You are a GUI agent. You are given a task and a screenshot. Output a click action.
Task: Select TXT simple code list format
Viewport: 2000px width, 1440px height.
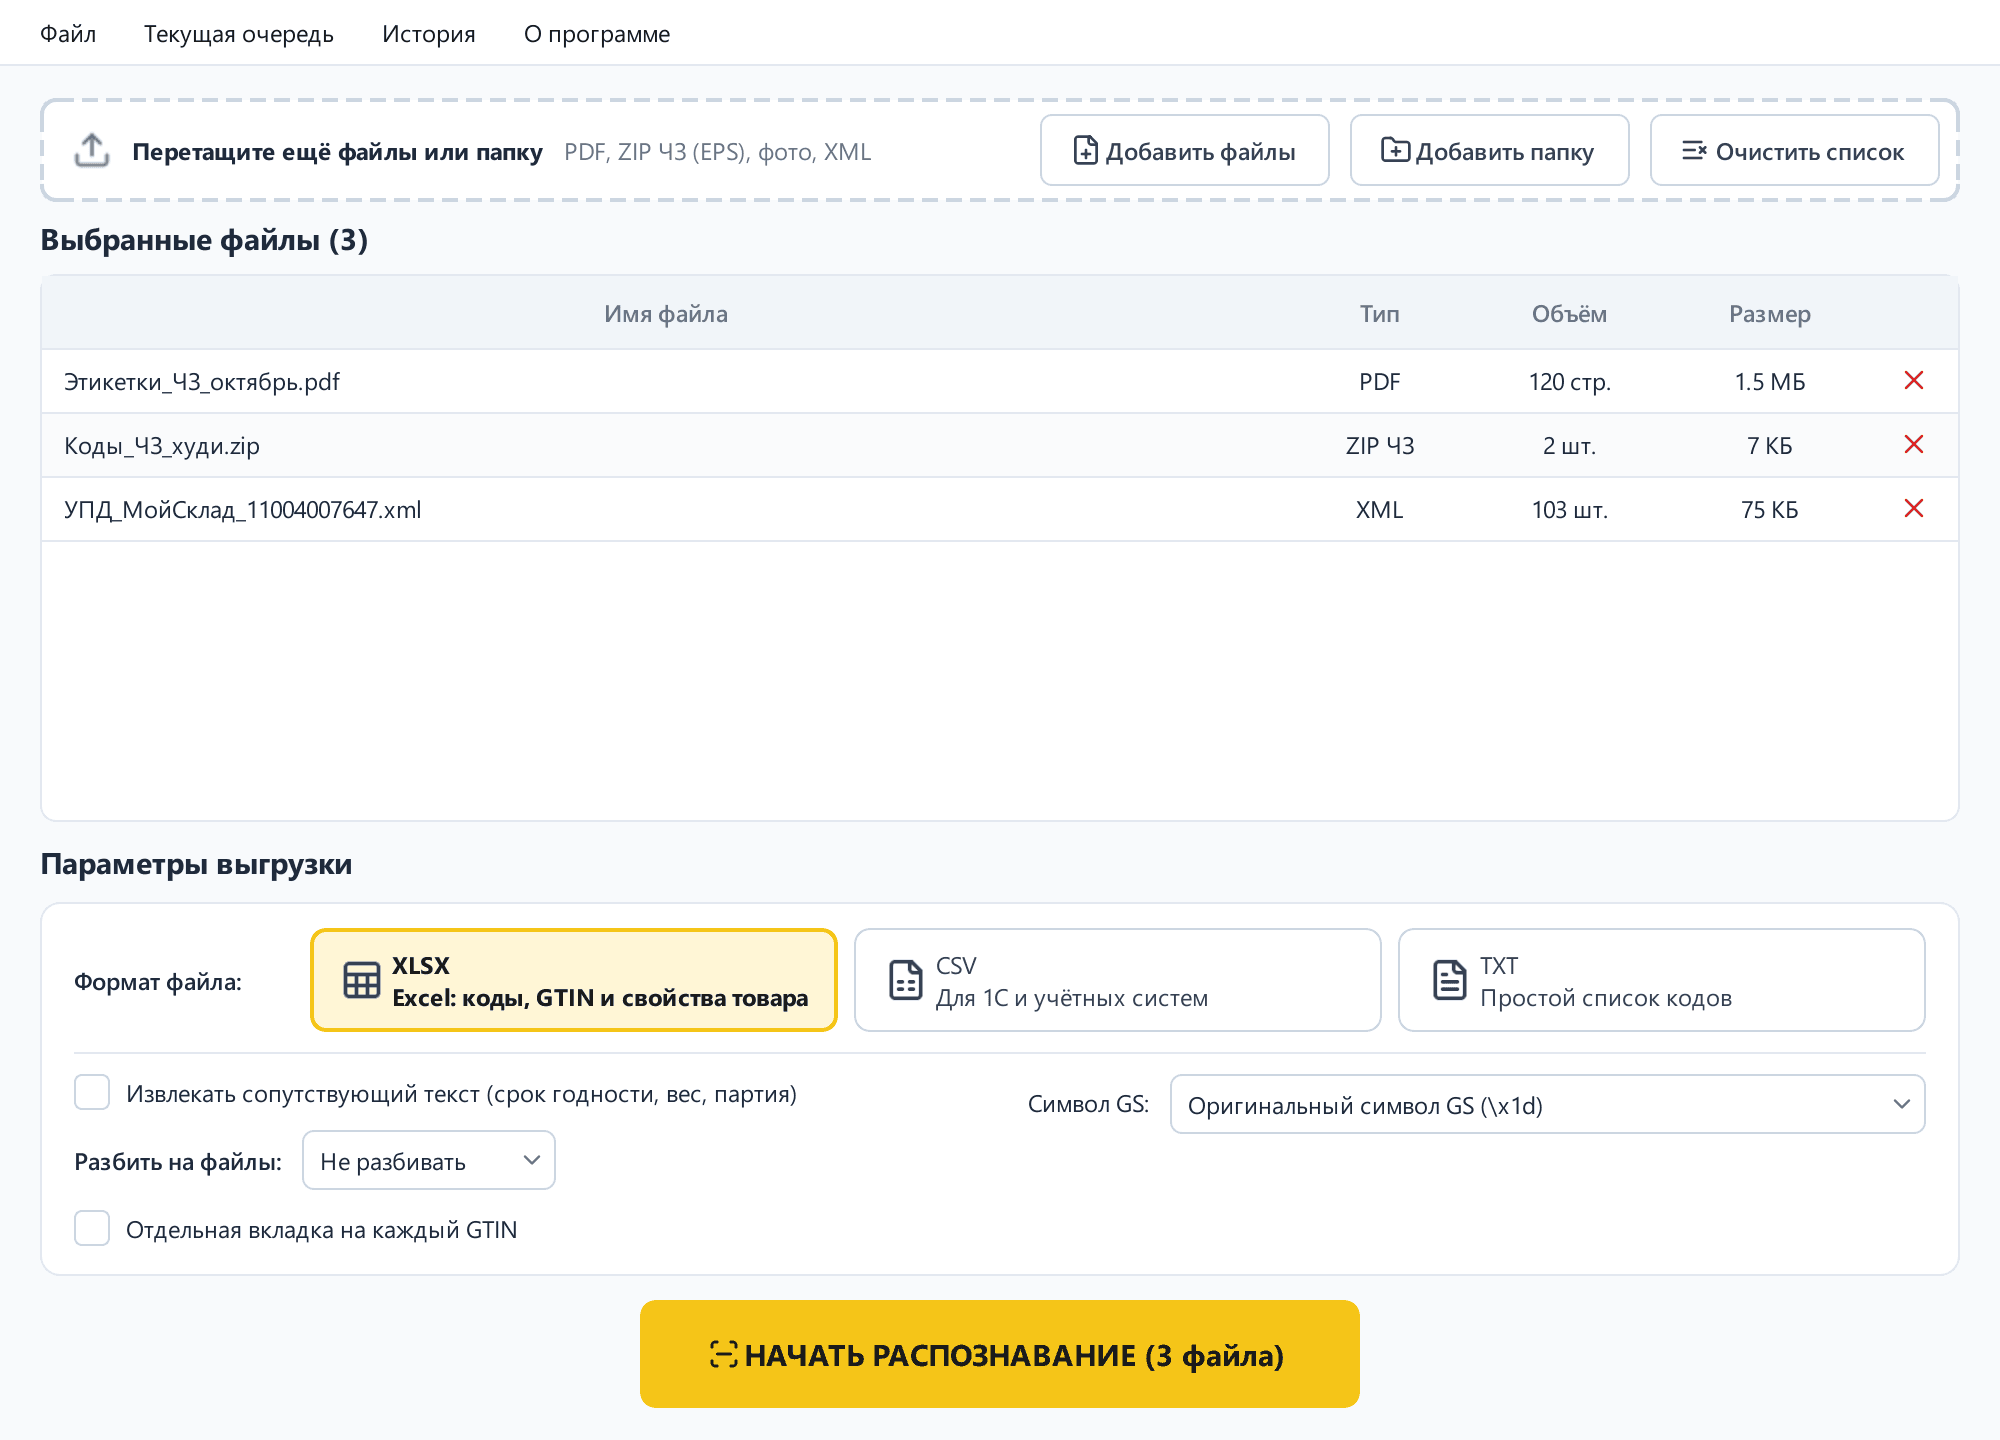pyautogui.click(x=1662, y=980)
